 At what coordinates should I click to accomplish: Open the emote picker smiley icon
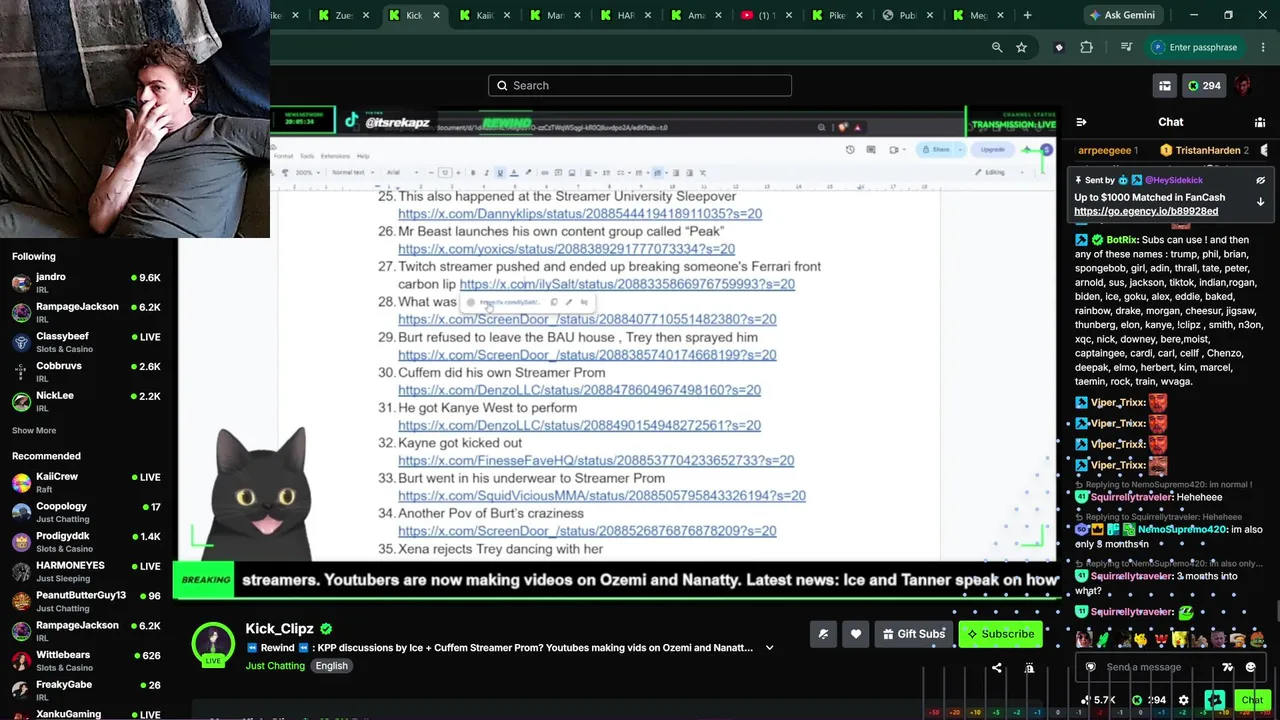[x=1250, y=667]
